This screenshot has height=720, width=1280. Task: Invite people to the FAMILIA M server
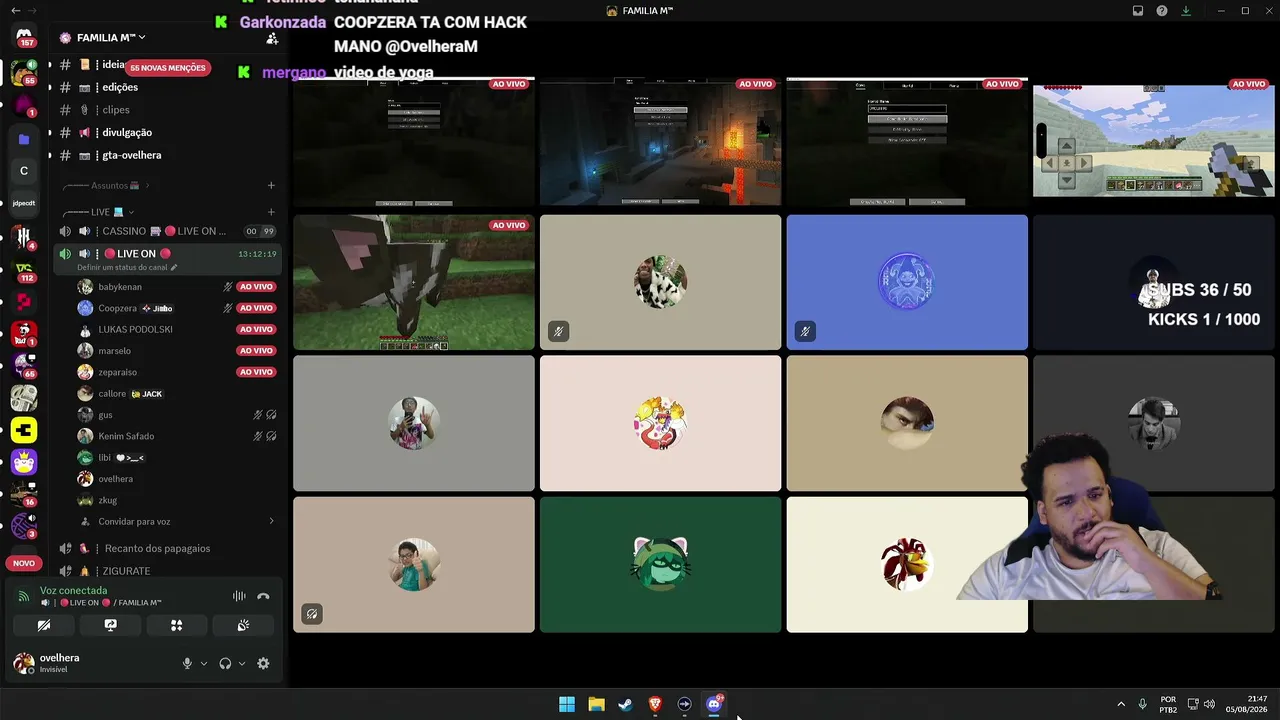272,38
